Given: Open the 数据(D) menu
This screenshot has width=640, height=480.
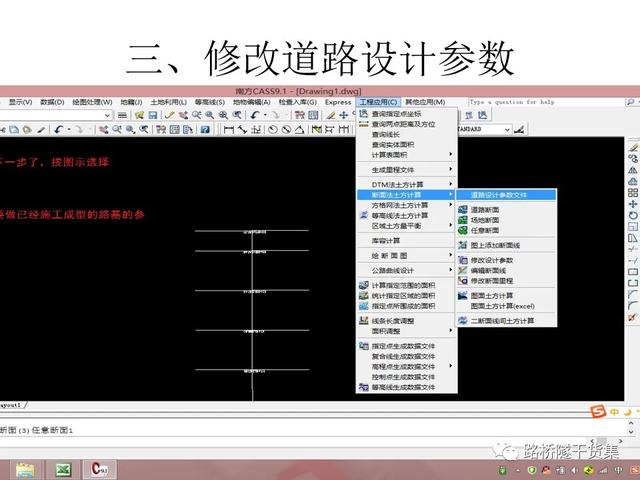Looking at the screenshot, I should [x=52, y=102].
